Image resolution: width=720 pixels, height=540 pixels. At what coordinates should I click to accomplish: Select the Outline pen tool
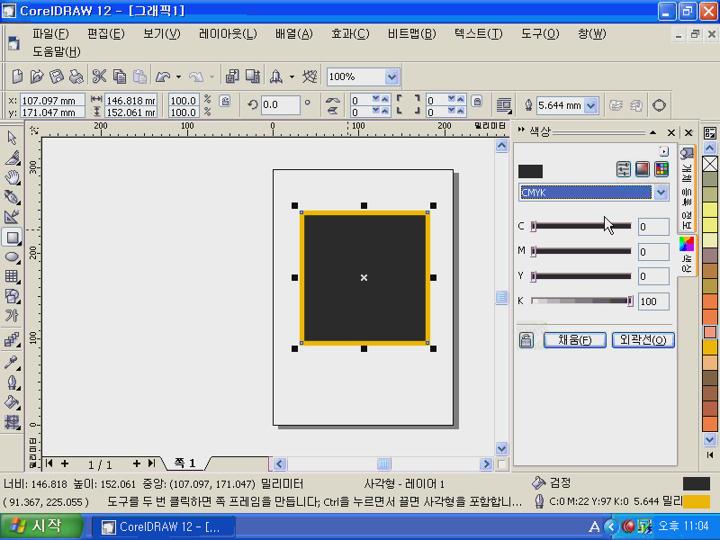[x=12, y=382]
